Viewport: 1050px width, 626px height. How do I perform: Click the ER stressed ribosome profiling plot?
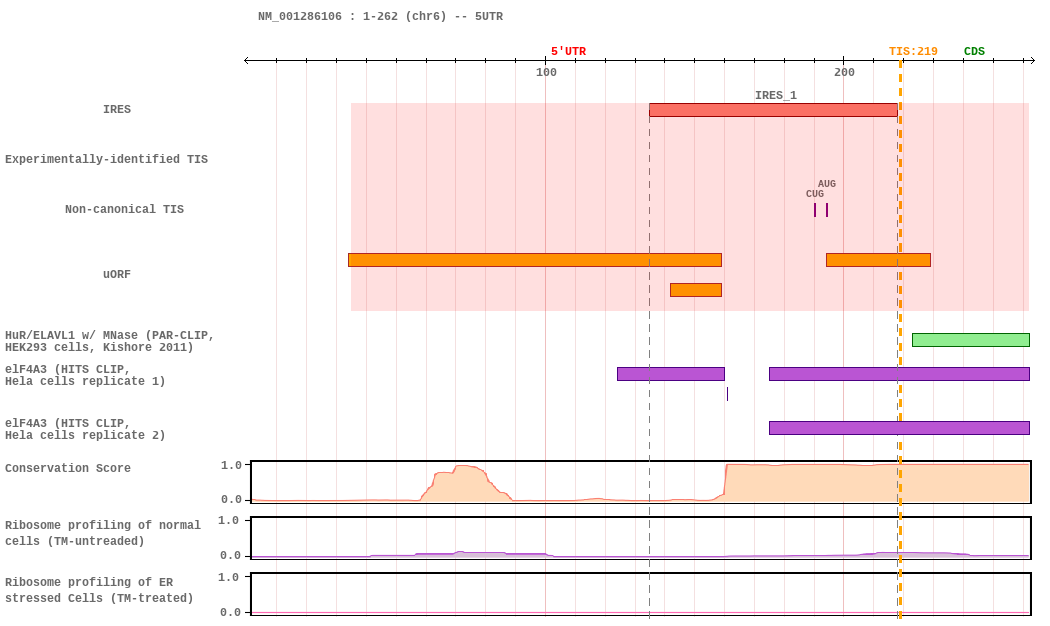[640, 594]
